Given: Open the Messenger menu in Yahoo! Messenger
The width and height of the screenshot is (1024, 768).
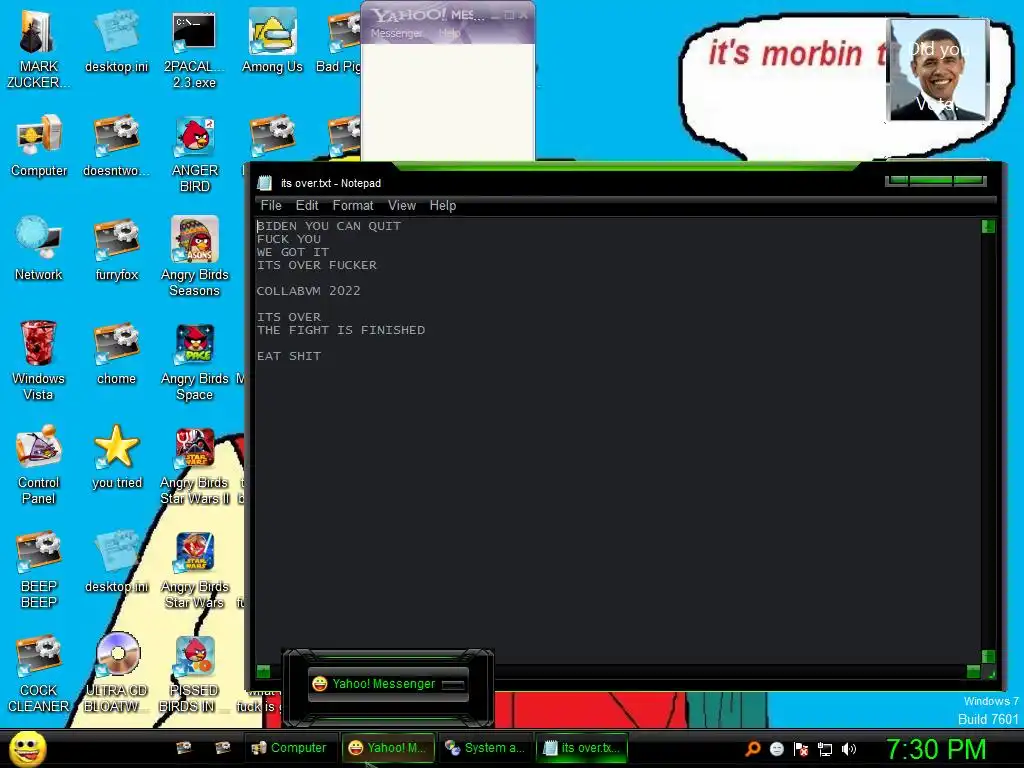Looking at the screenshot, I should [396, 33].
